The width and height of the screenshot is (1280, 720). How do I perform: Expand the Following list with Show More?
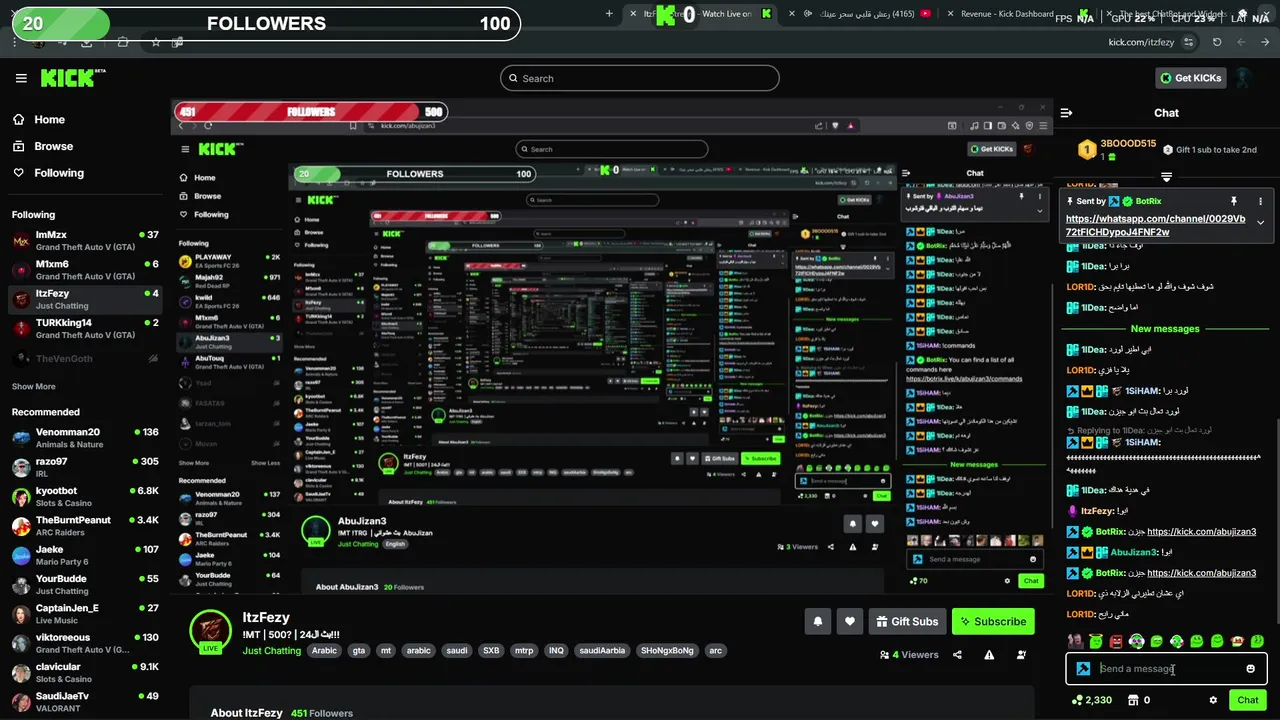[x=34, y=386]
